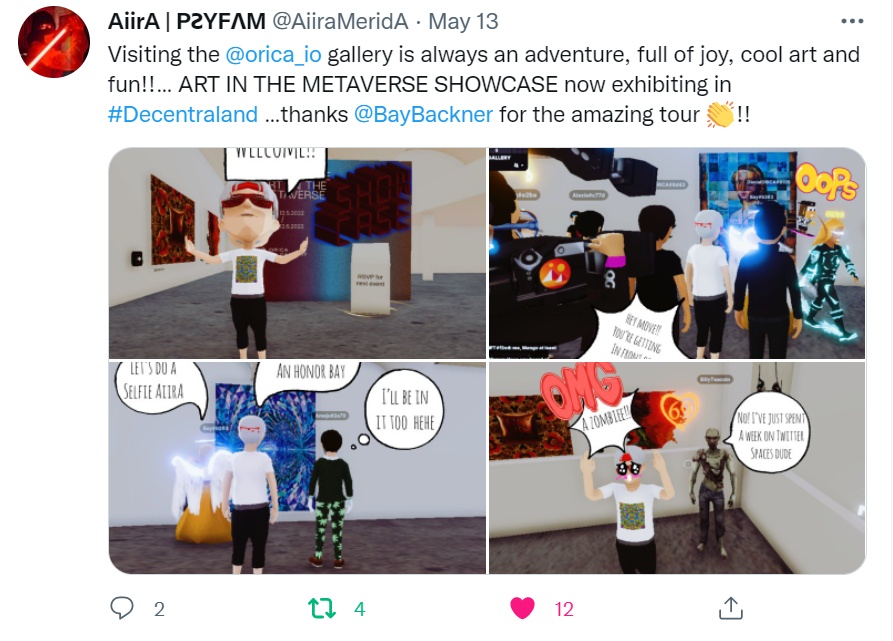View the retweet count of 4

coord(359,609)
